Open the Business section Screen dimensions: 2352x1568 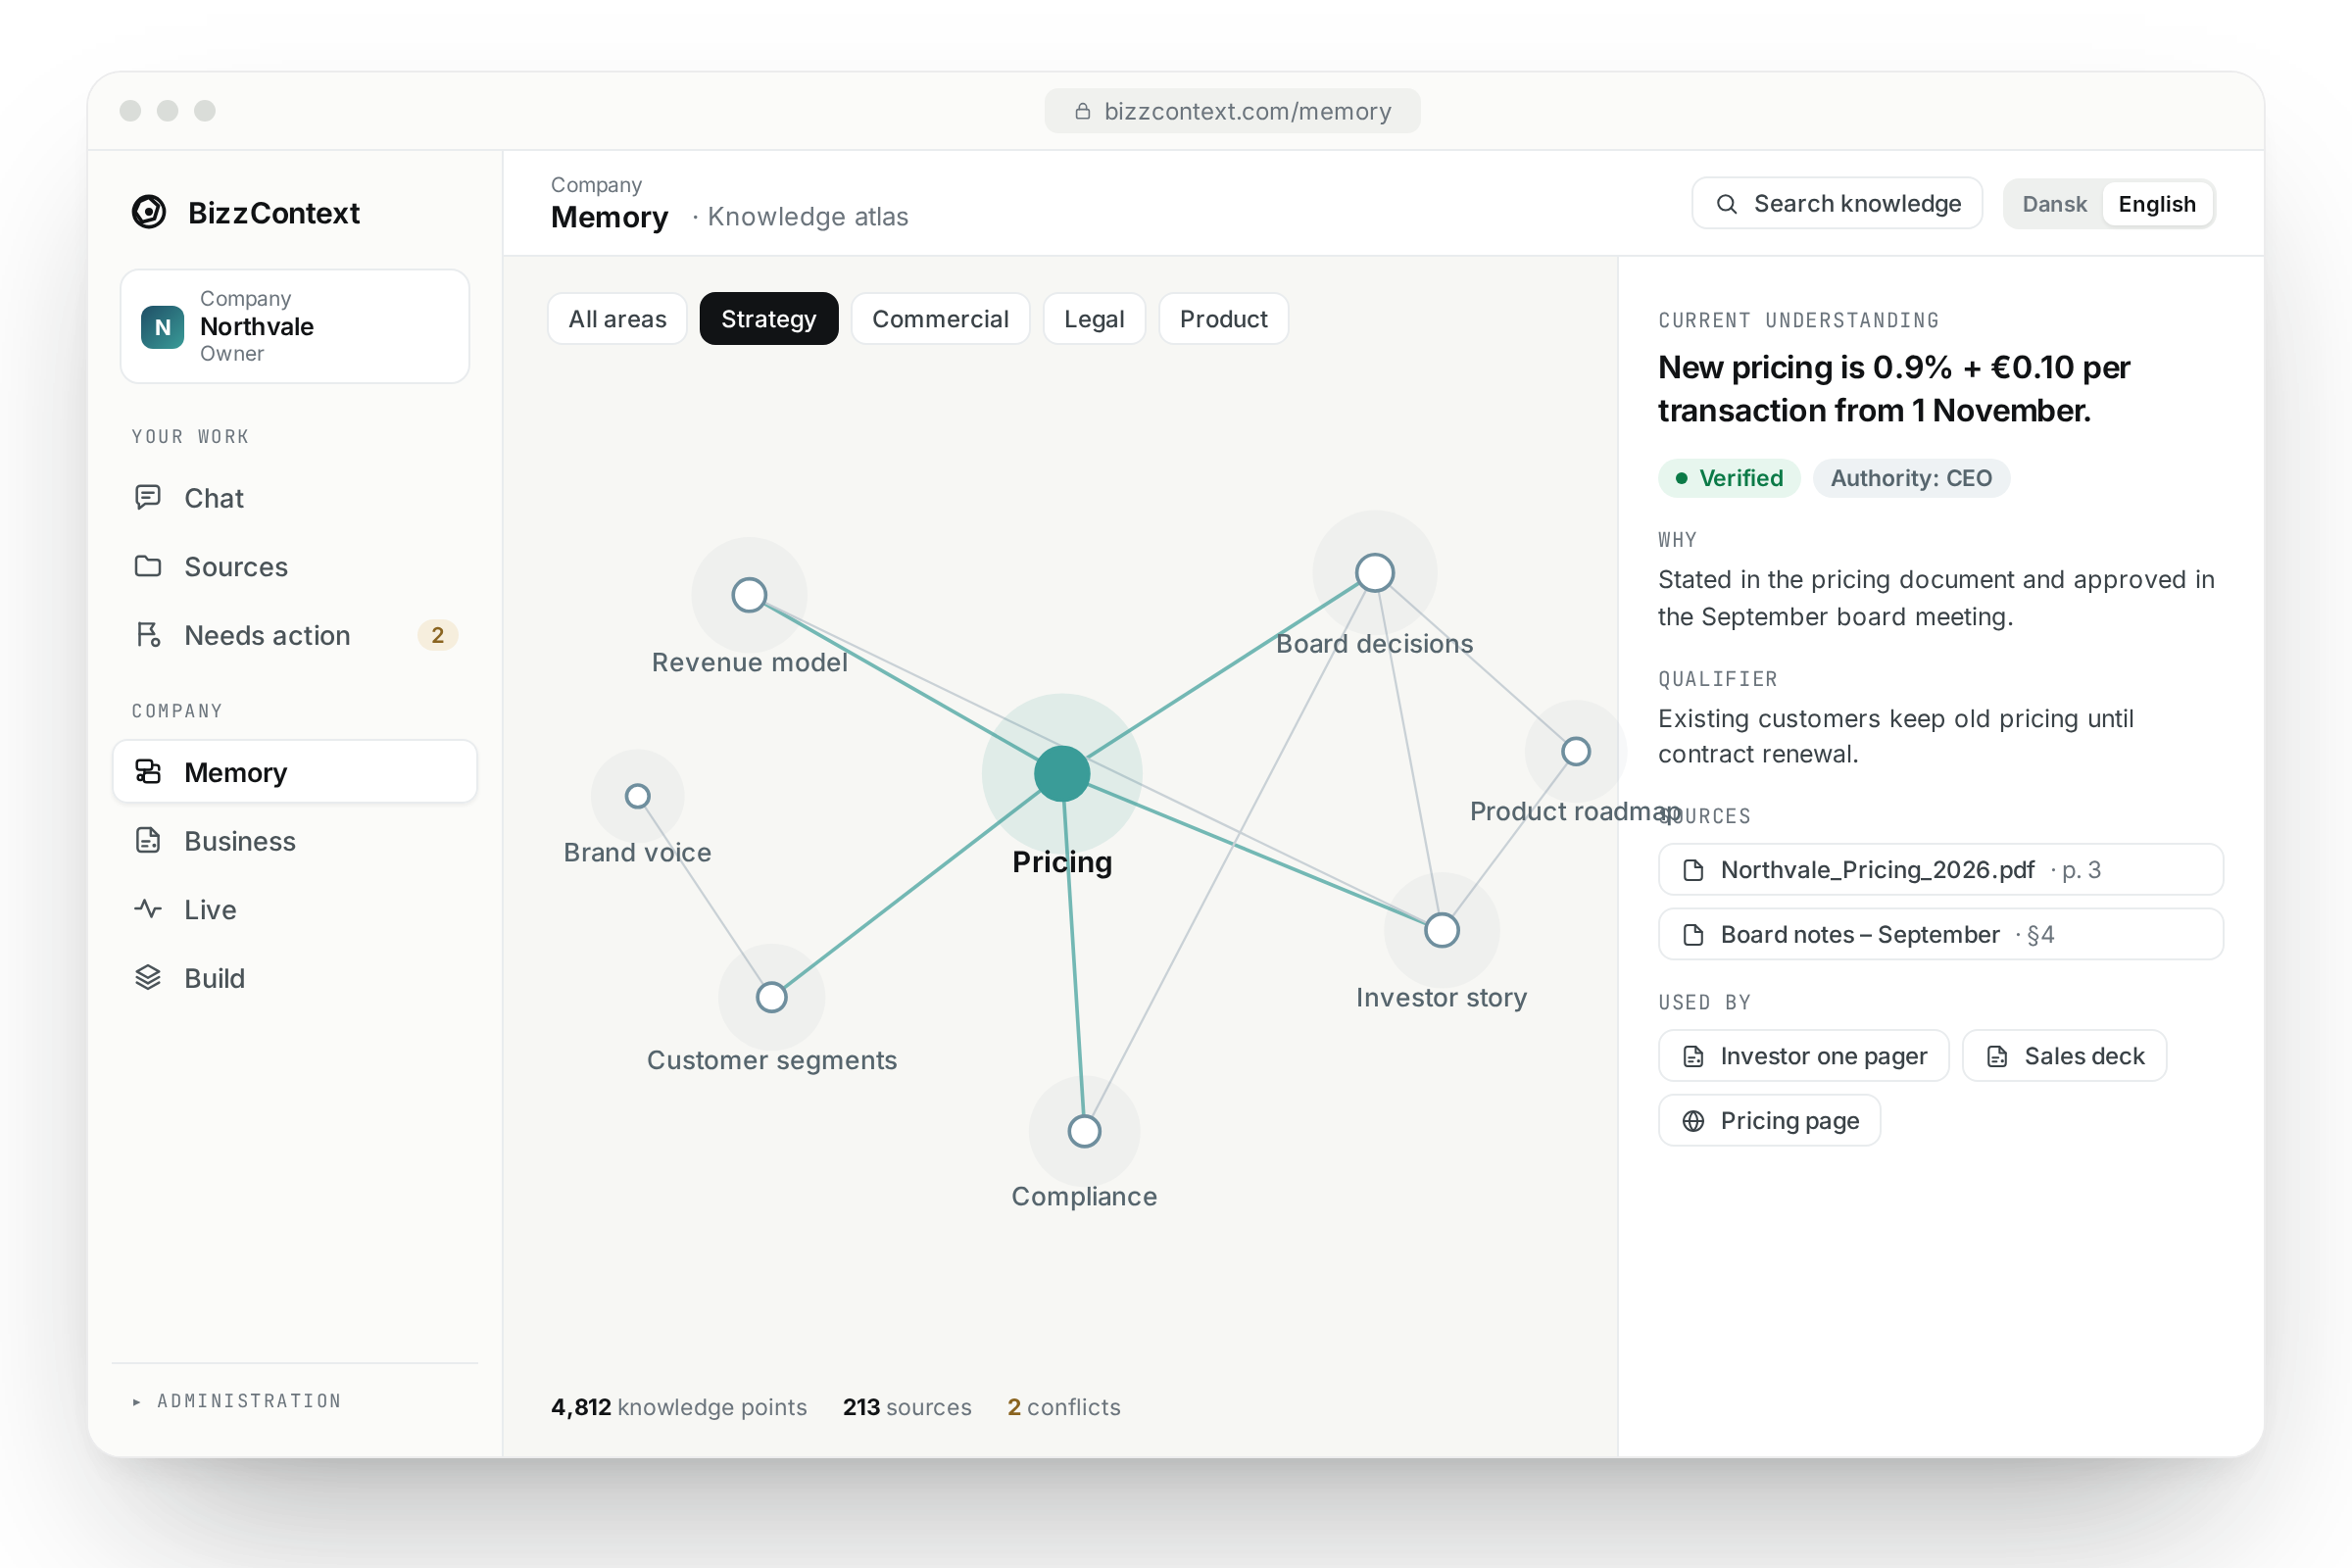coord(294,841)
